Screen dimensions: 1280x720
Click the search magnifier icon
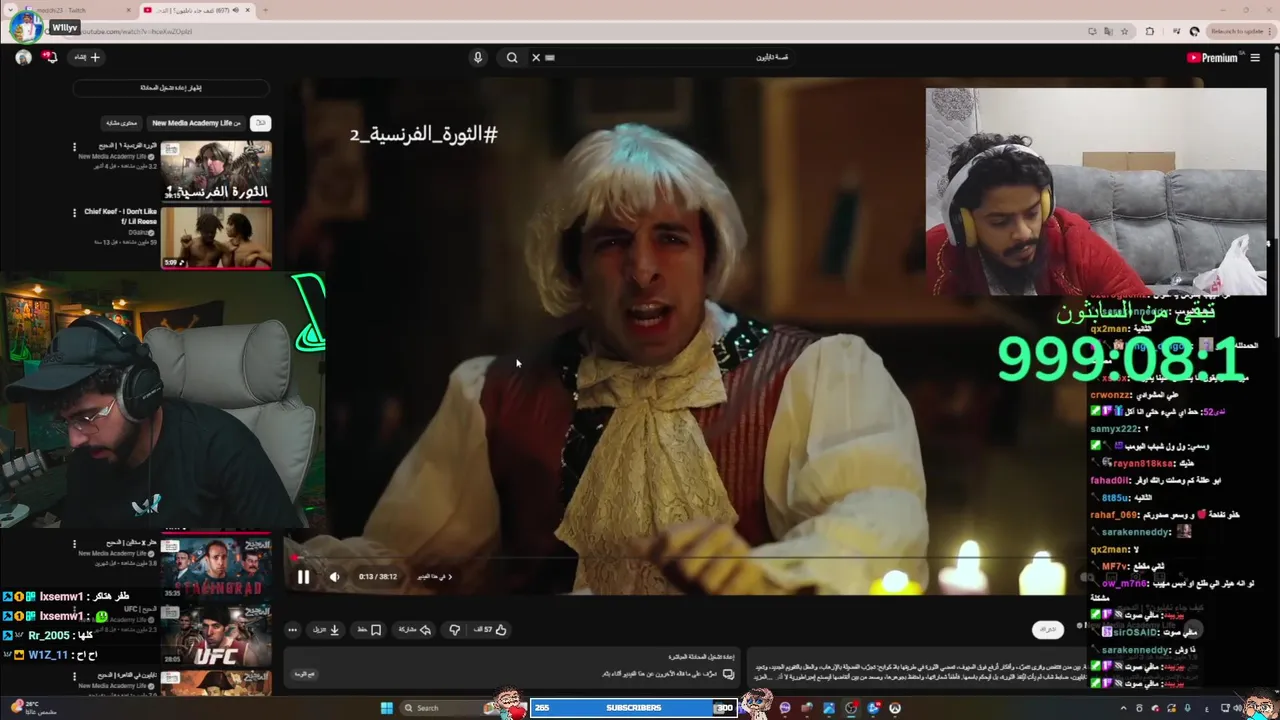tap(512, 57)
